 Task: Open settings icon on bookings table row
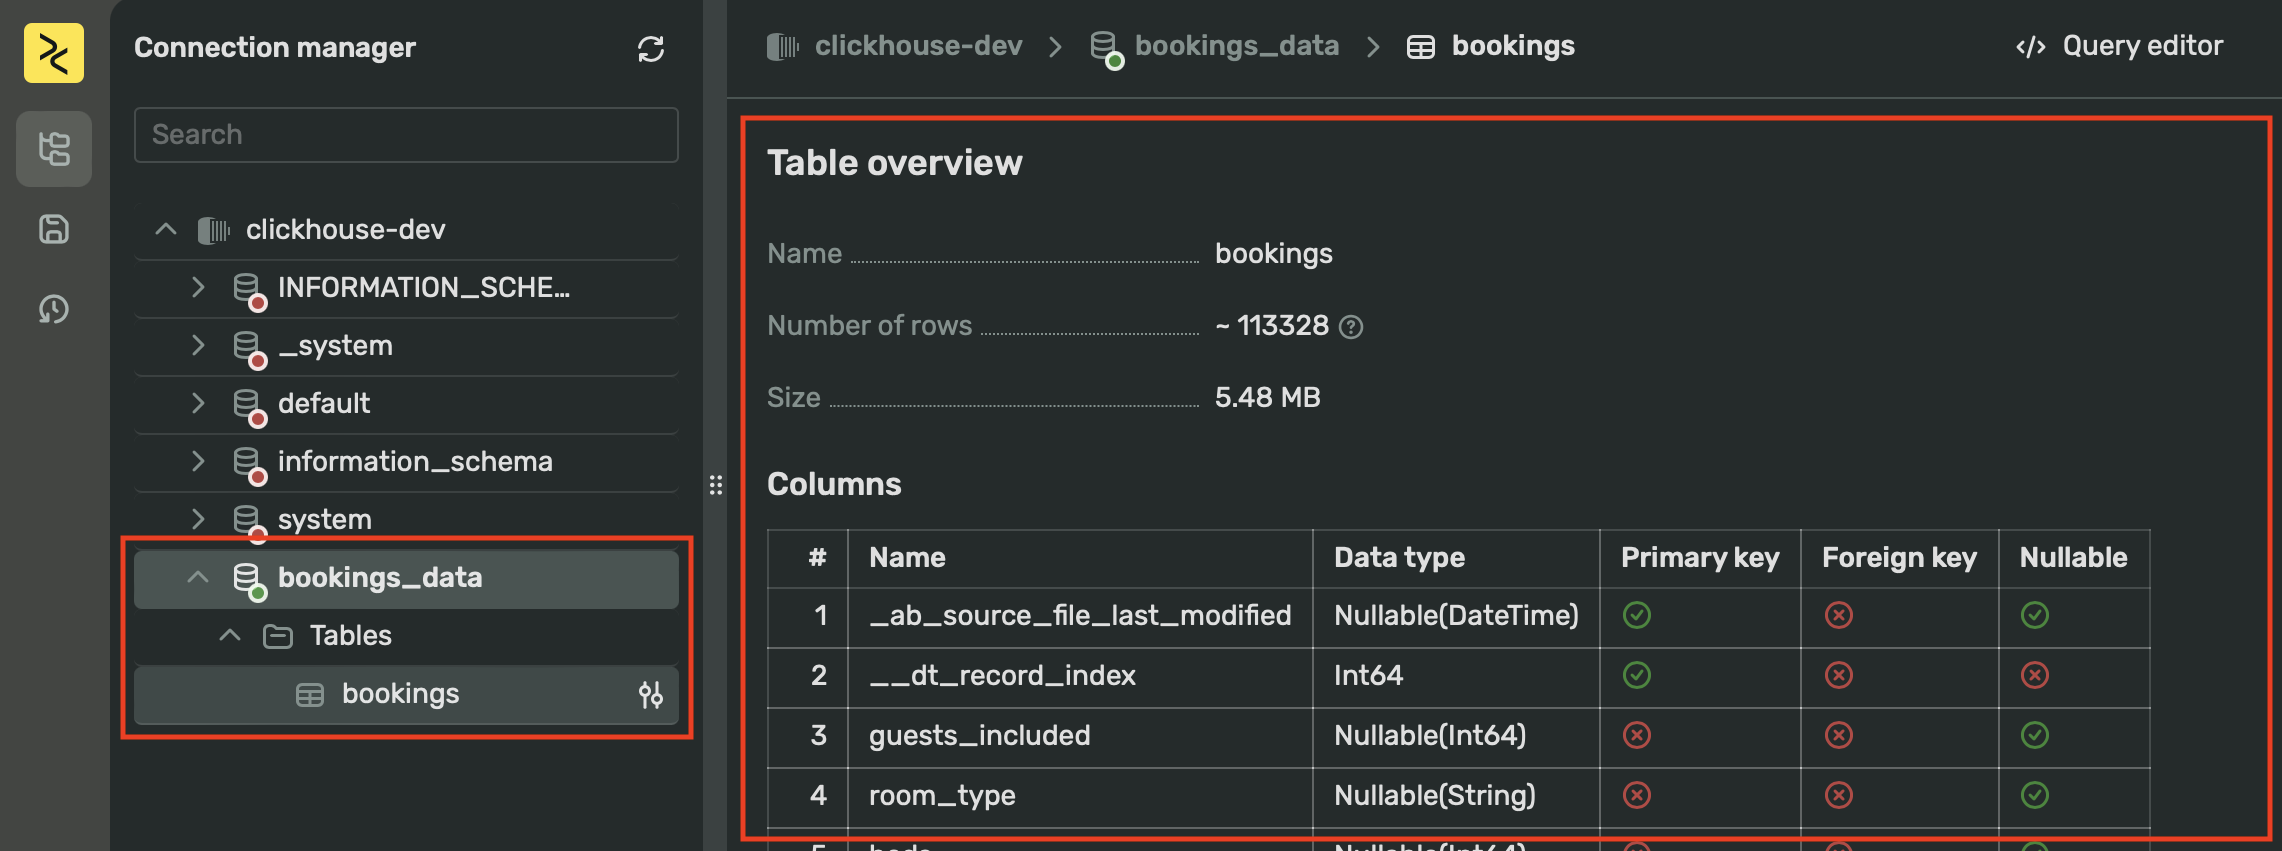[651, 694]
